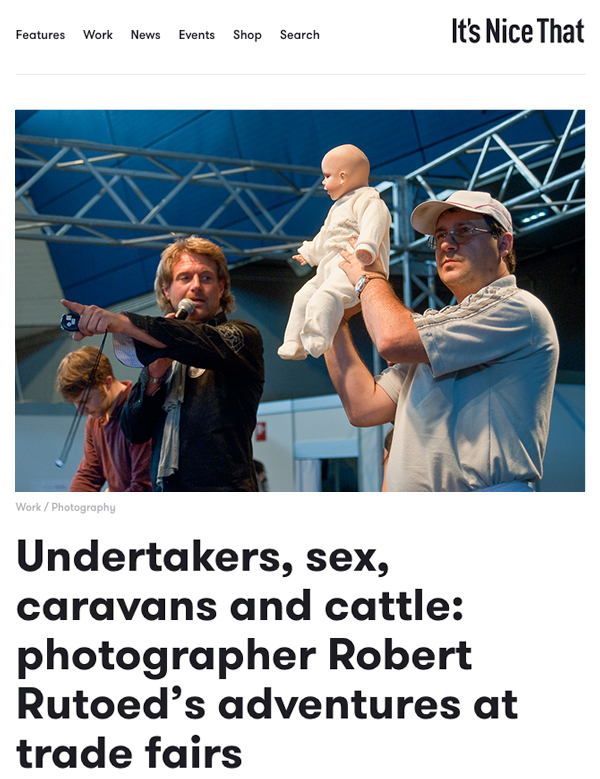Click the white cap on the man

click(460, 211)
